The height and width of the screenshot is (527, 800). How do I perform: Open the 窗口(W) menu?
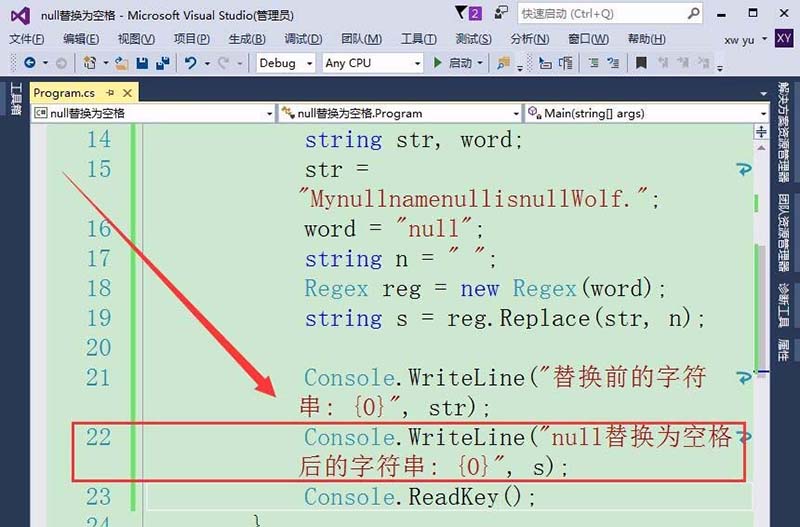(x=588, y=39)
